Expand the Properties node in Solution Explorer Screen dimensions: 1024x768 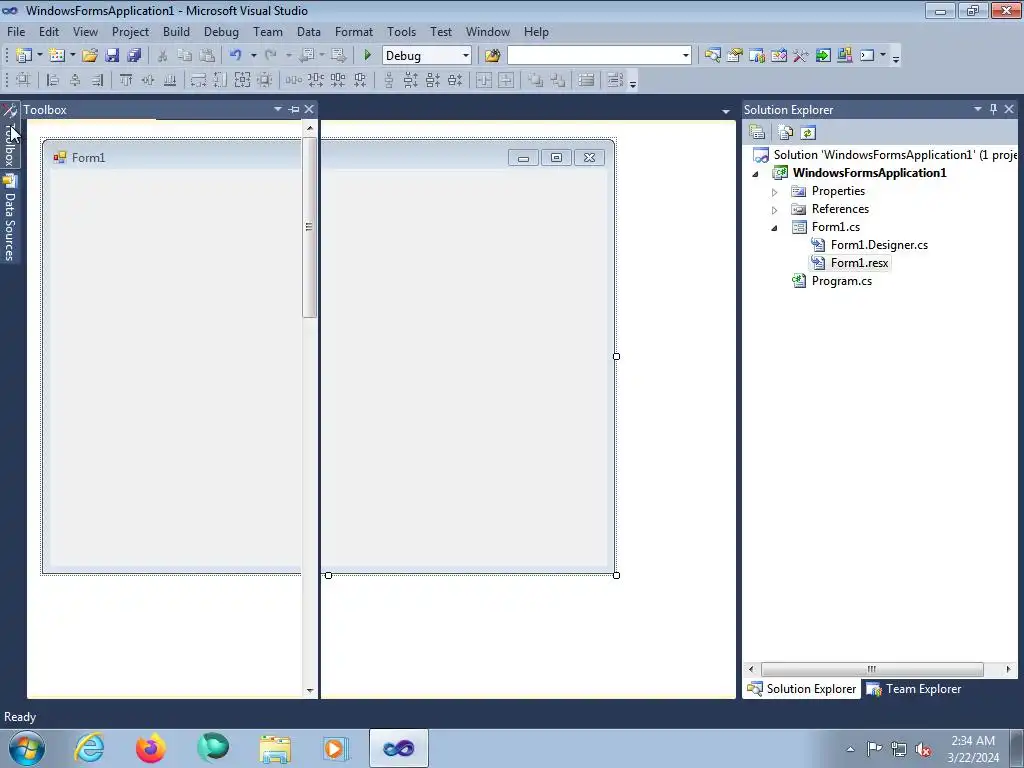[x=775, y=192]
